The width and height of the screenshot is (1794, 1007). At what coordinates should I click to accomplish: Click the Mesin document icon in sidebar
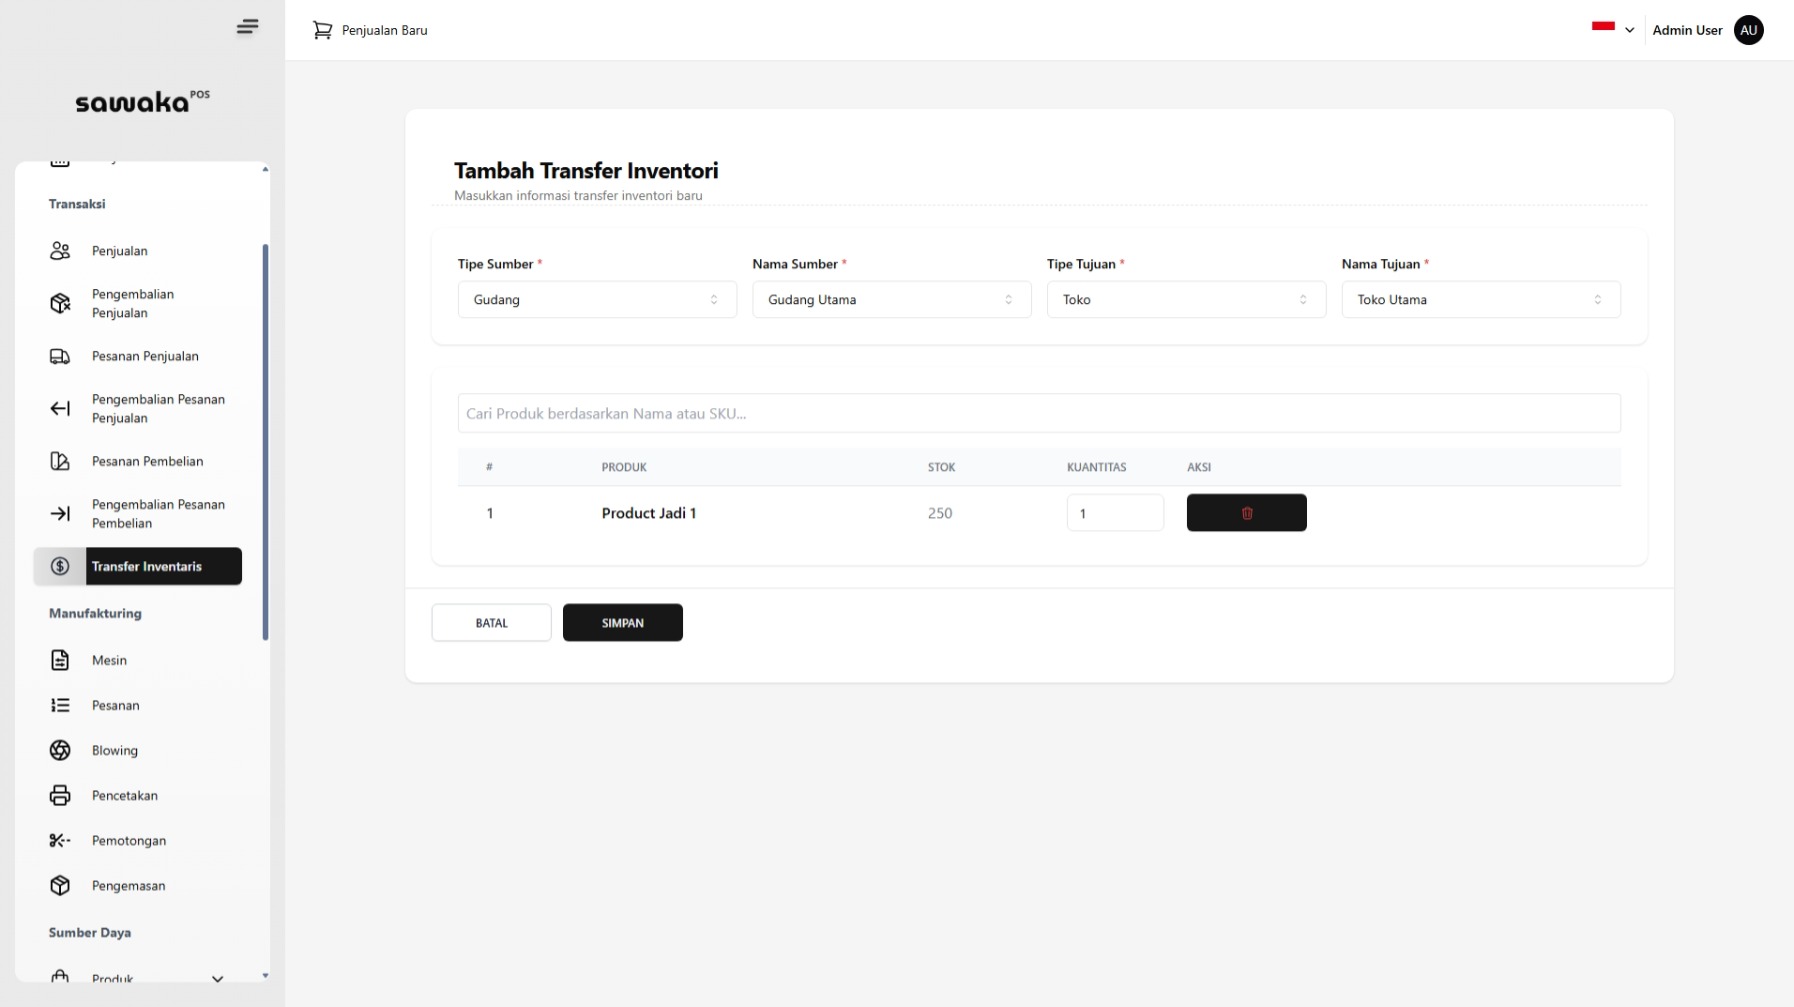click(x=60, y=660)
